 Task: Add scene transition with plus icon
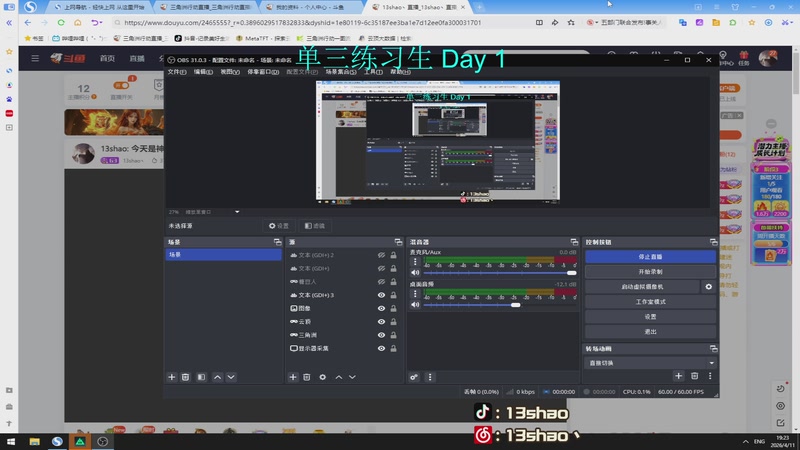pyautogui.click(x=679, y=376)
